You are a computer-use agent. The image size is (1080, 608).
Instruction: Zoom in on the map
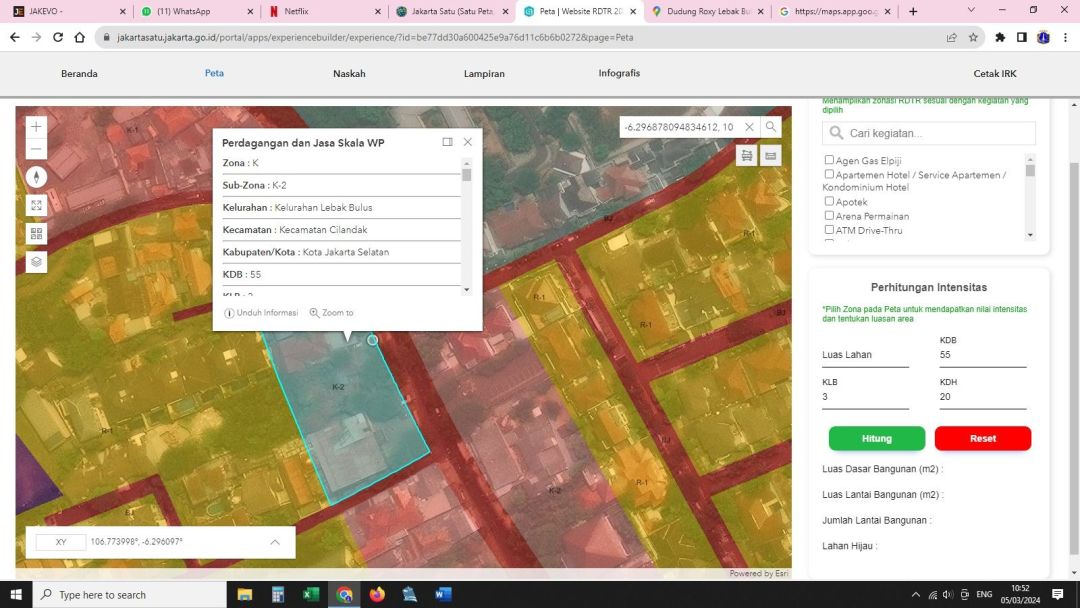(36, 127)
